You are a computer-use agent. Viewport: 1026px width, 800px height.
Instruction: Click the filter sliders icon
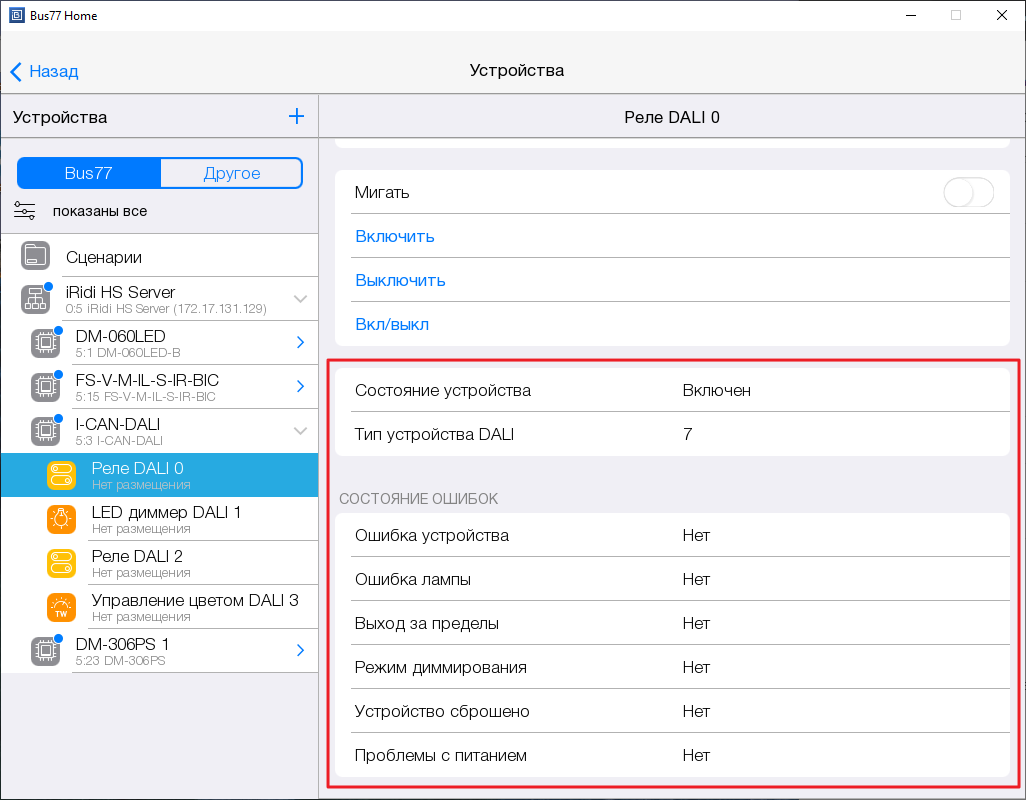25,211
